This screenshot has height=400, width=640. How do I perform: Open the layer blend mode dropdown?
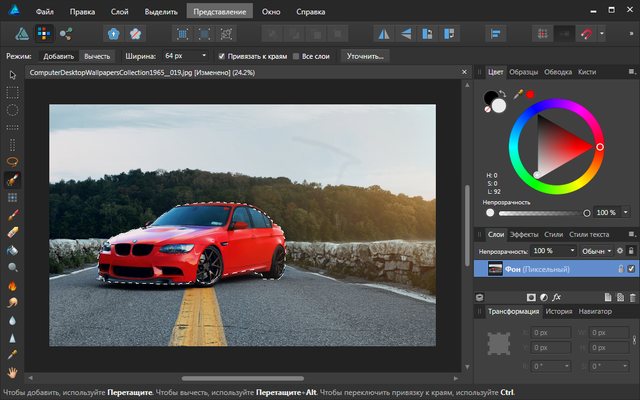[x=595, y=250]
